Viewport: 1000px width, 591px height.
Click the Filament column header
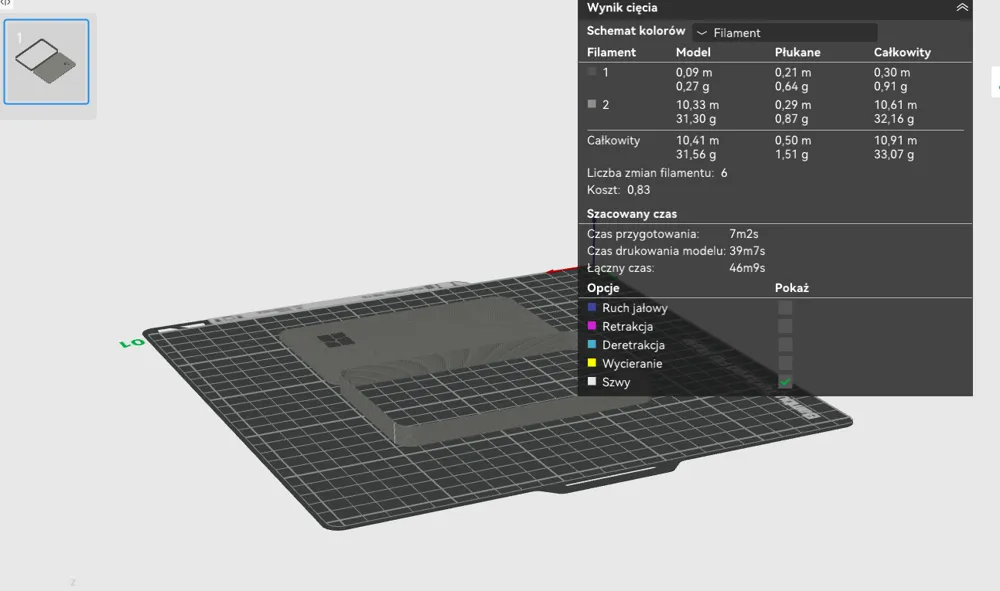click(x=611, y=52)
